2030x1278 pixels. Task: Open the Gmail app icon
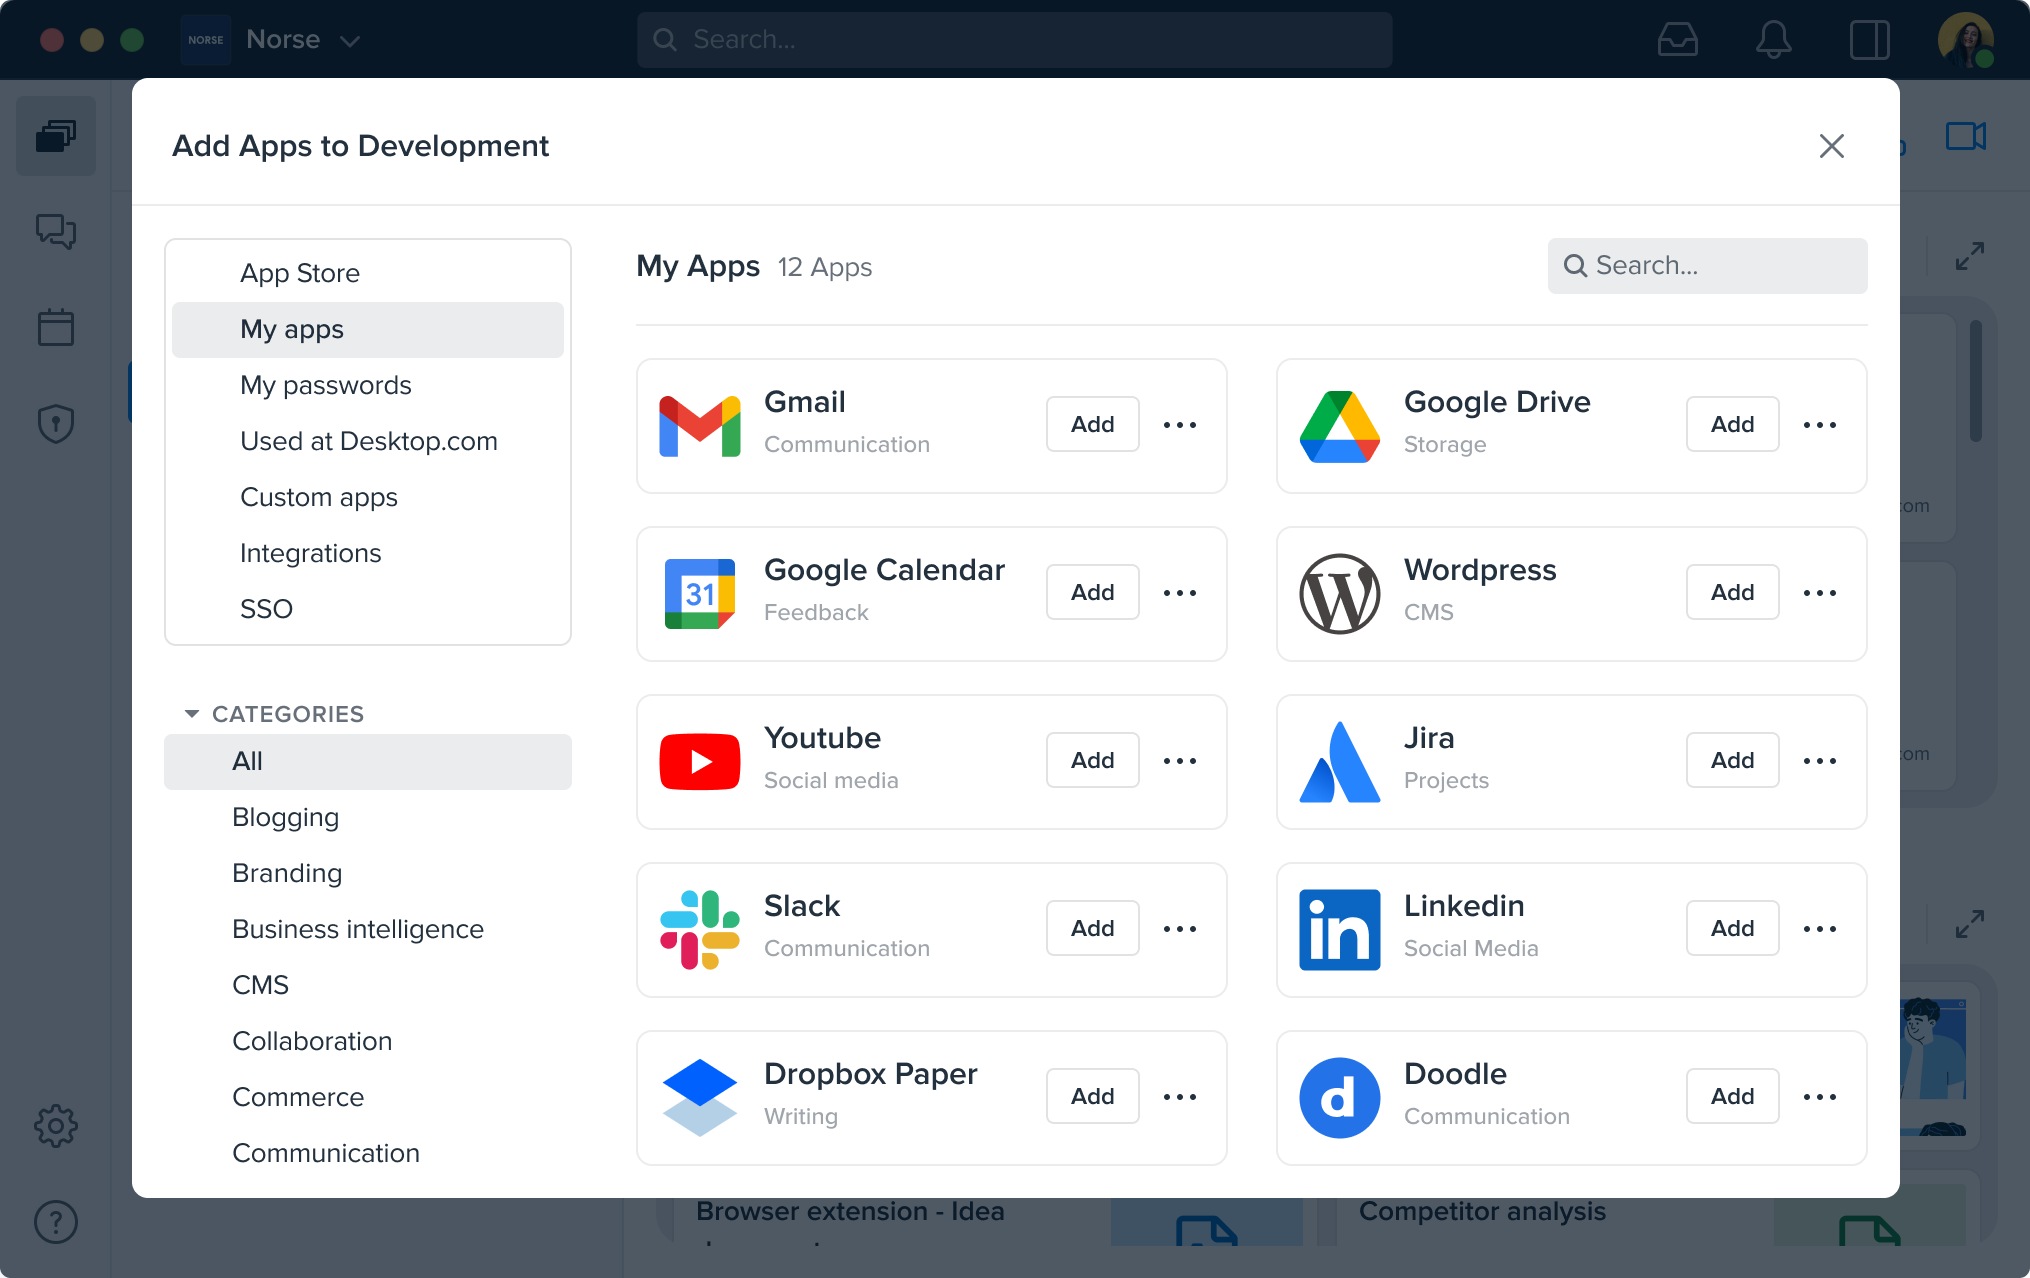[699, 424]
